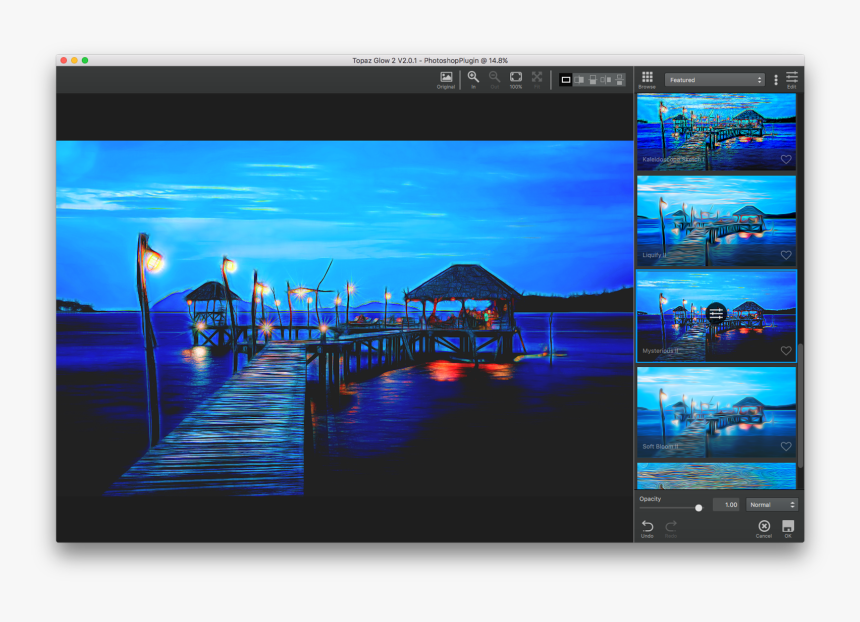The width and height of the screenshot is (860, 622).
Task: Select the side-by-side split view mode
Action: [x=580, y=77]
